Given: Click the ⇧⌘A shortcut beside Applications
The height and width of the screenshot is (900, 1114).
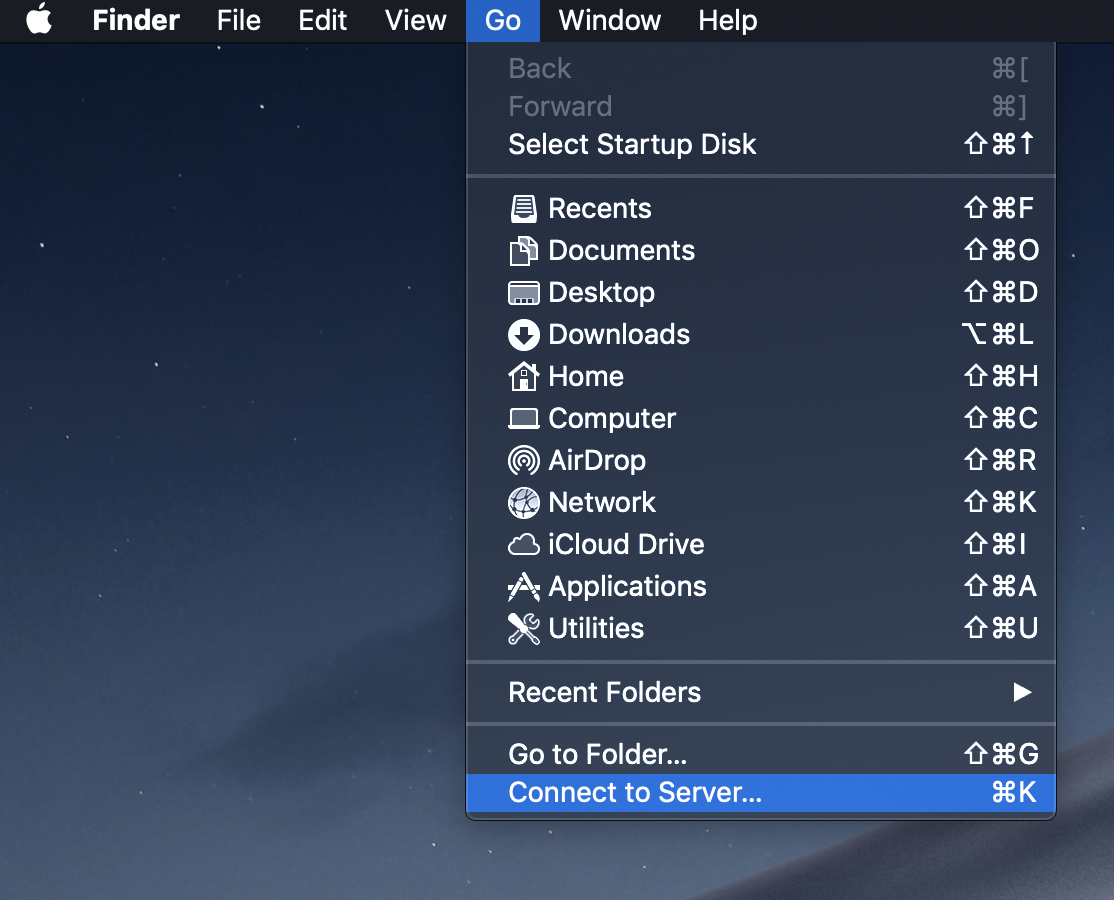Looking at the screenshot, I should pyautogui.click(x=1000, y=585).
